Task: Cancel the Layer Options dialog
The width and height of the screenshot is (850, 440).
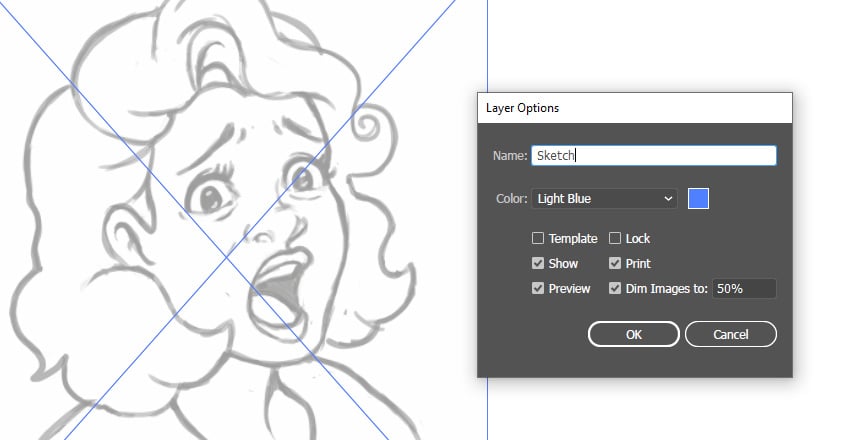Action: tap(730, 334)
